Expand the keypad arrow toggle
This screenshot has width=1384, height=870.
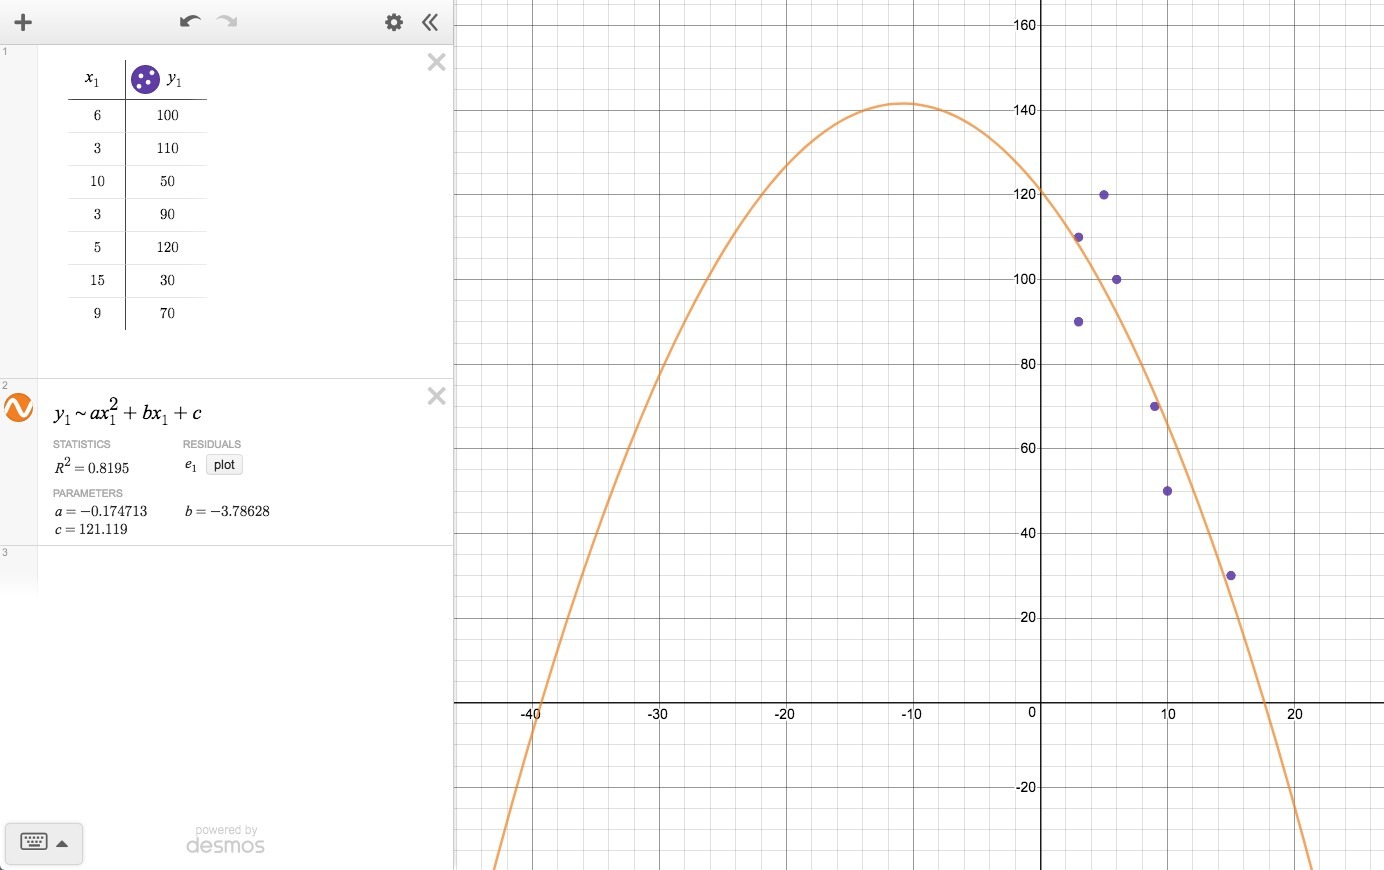62,843
